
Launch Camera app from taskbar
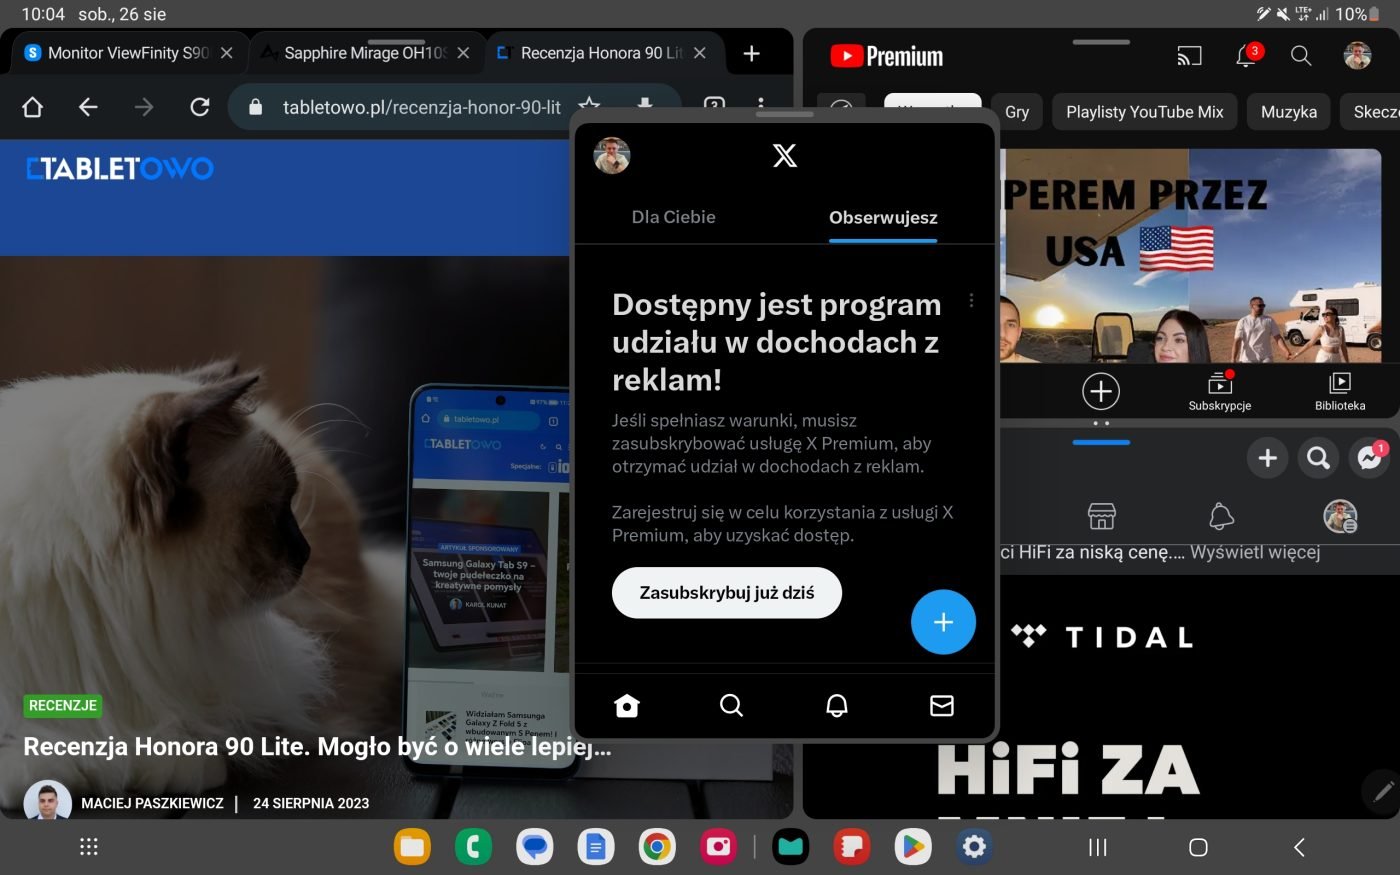pyautogui.click(x=718, y=847)
